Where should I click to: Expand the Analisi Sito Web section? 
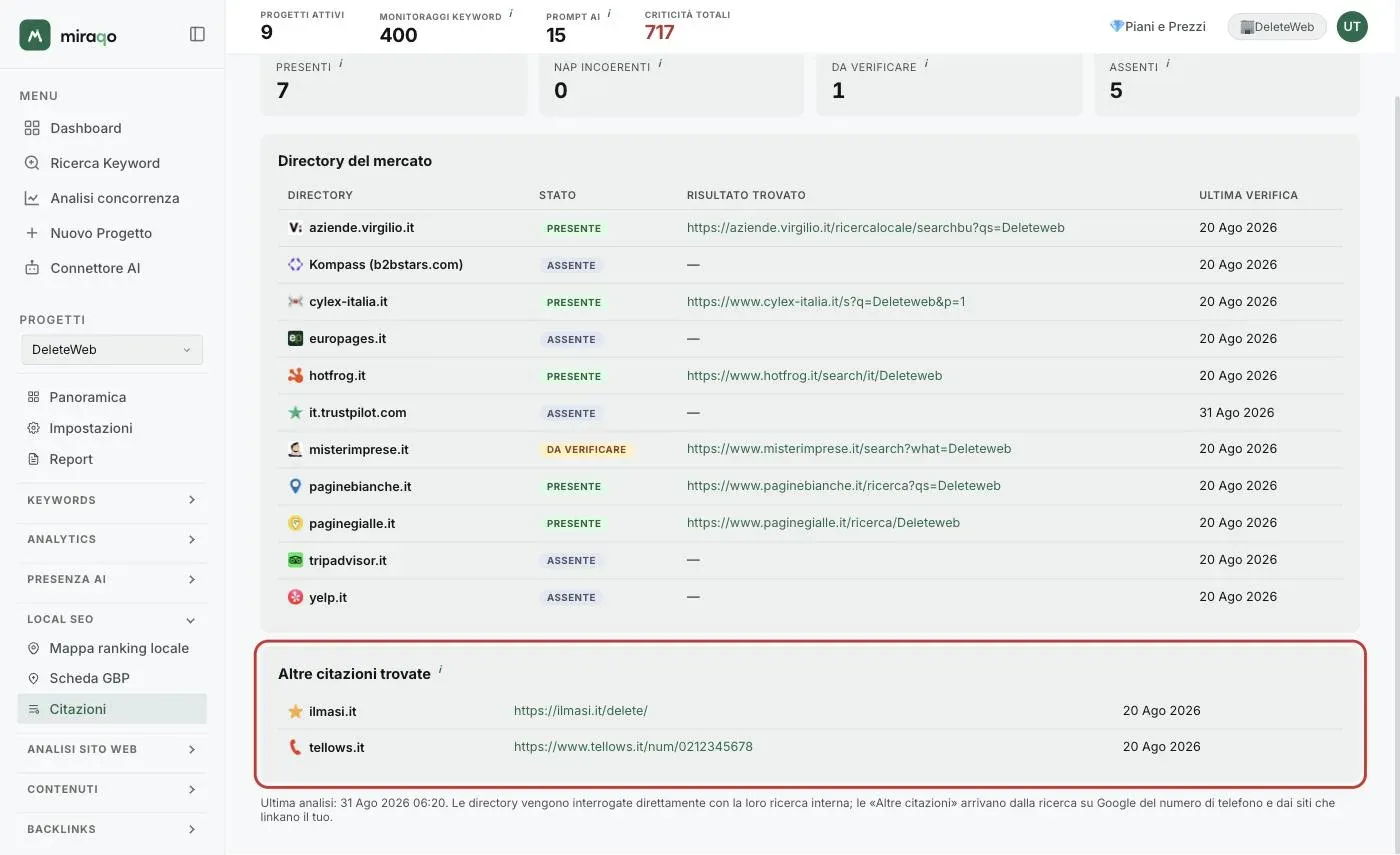(112, 750)
